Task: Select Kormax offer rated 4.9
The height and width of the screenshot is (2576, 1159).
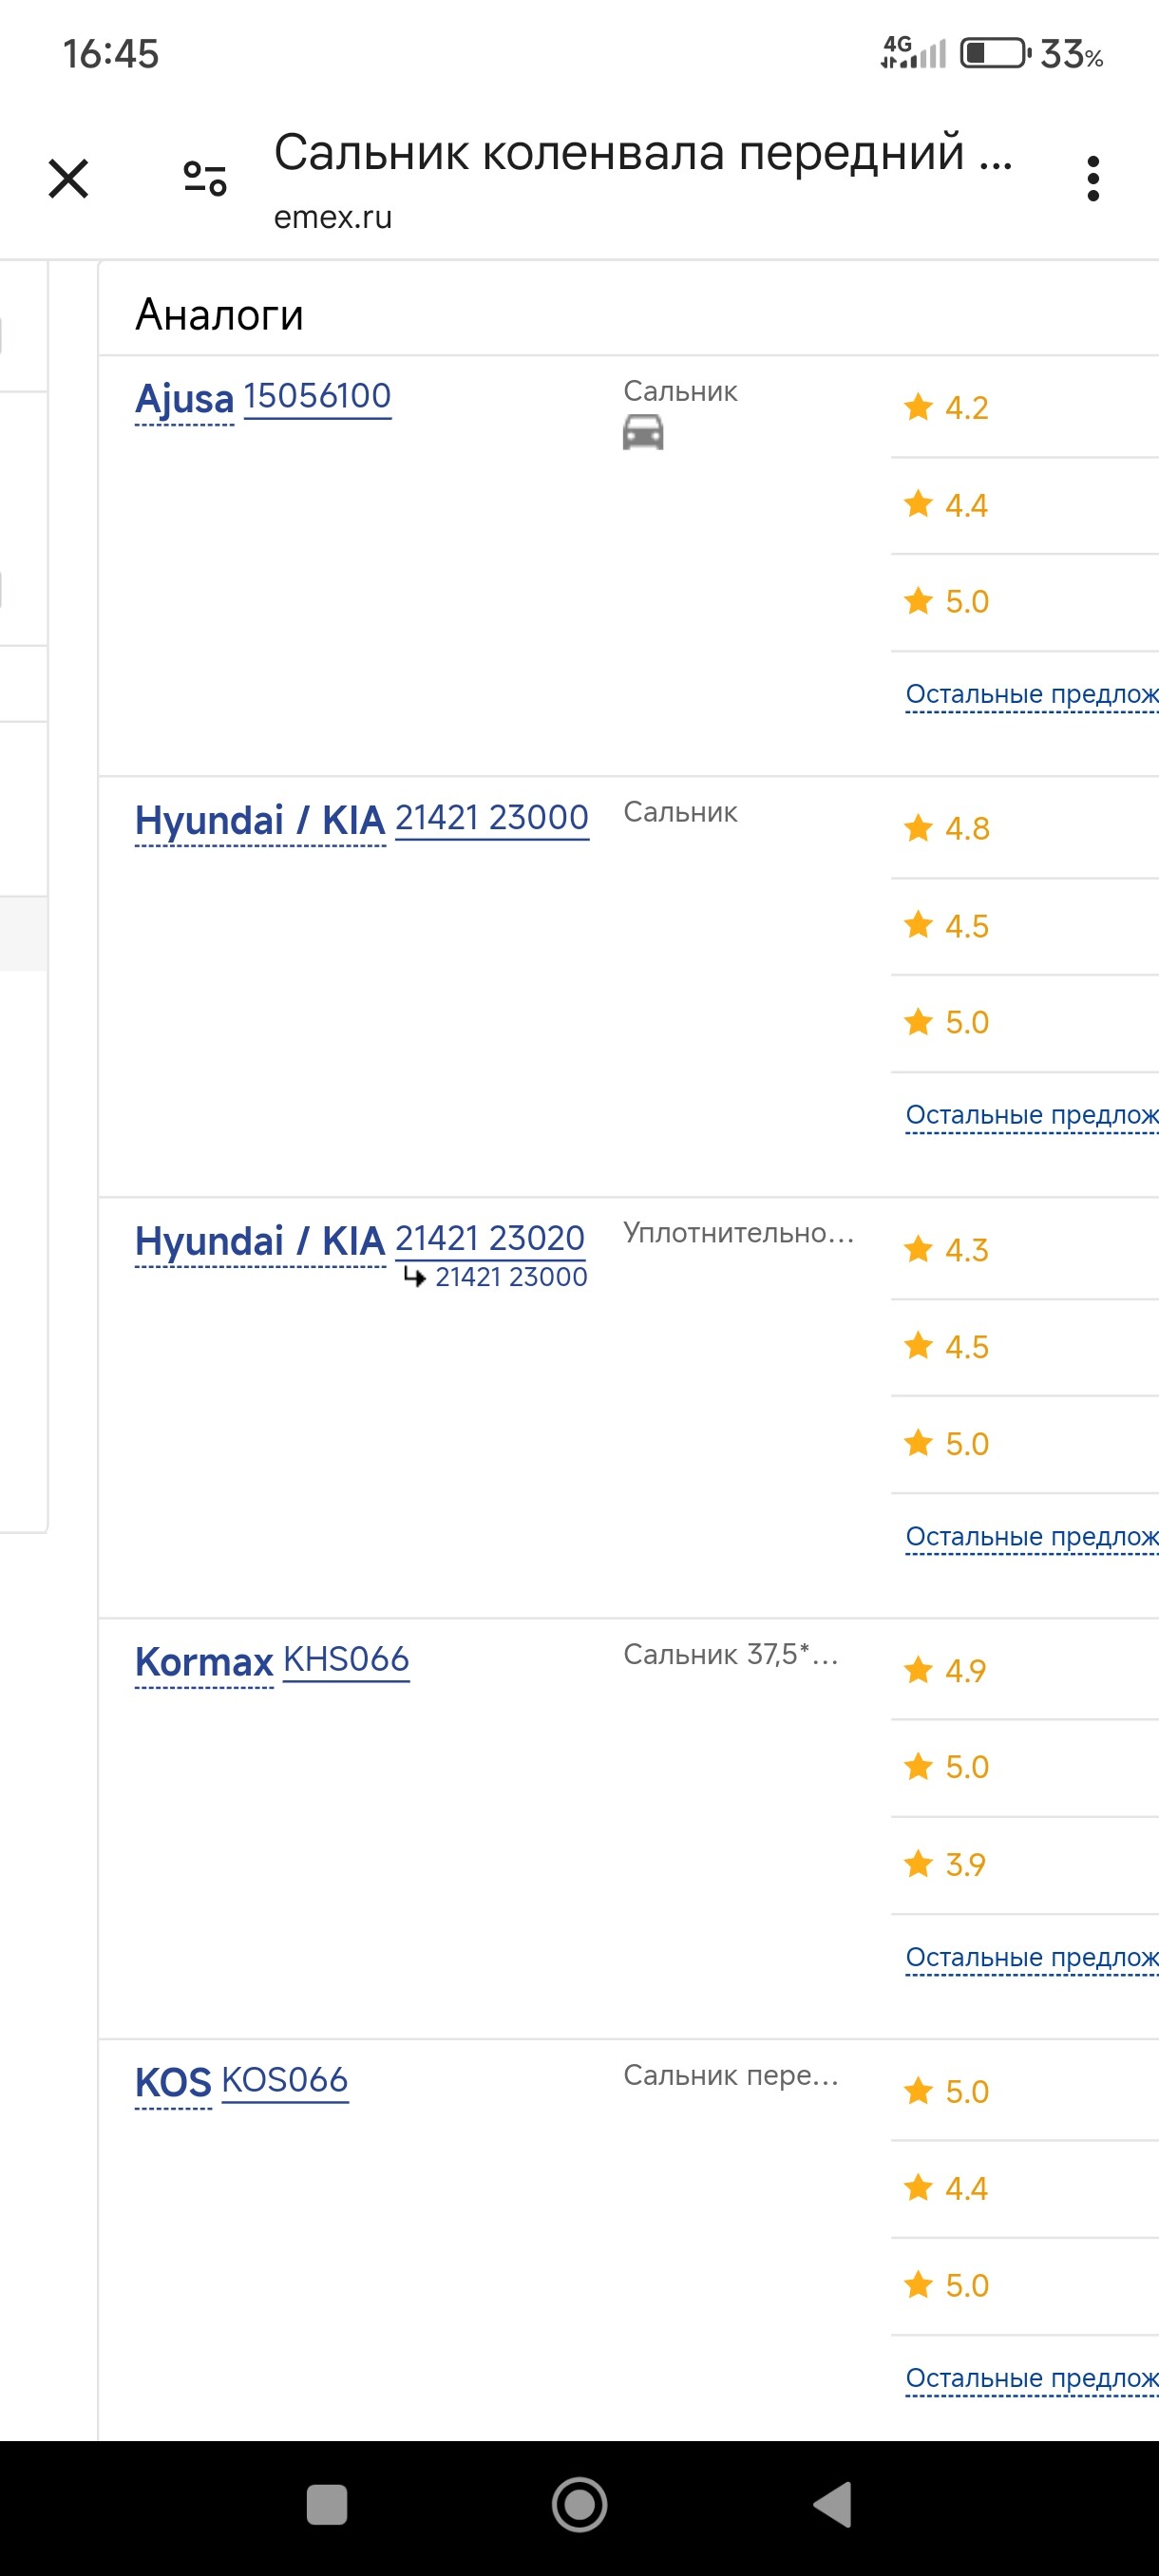Action: tap(1025, 1671)
